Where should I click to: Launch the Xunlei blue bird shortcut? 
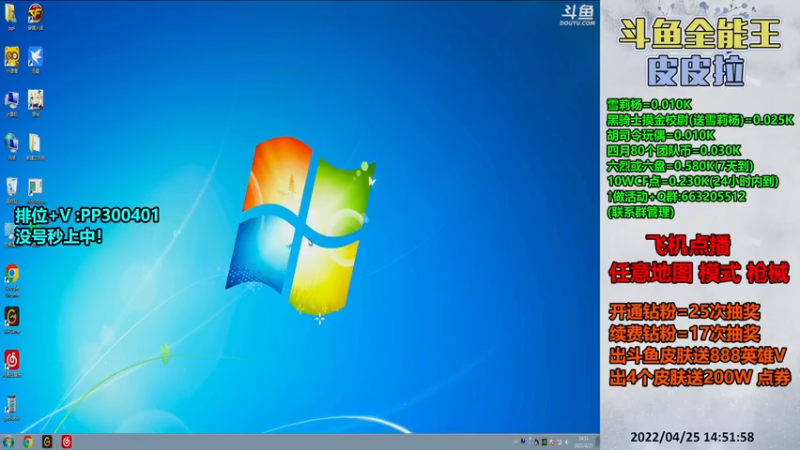pyautogui.click(x=35, y=60)
